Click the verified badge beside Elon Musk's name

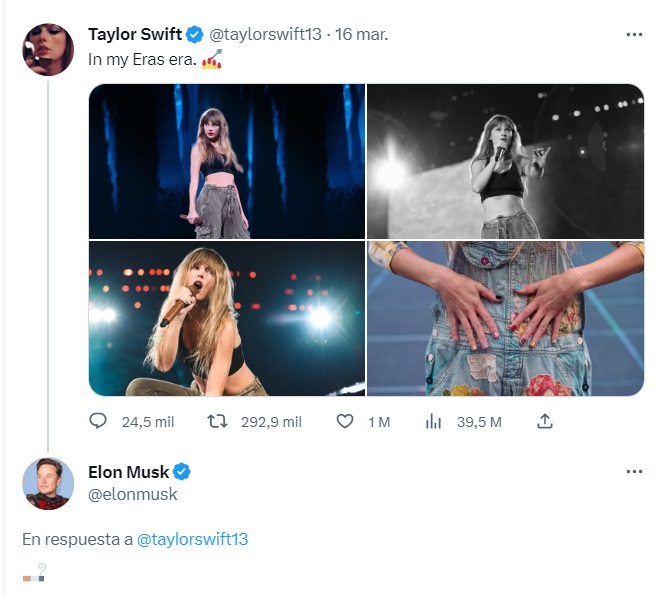(182, 472)
